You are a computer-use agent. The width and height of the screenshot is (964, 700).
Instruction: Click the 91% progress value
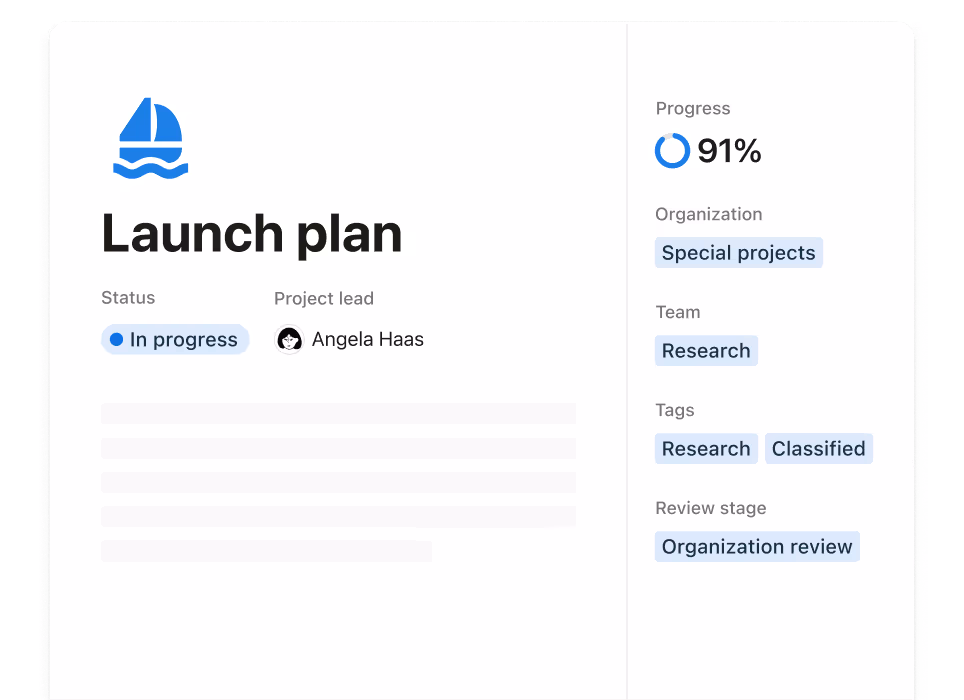[730, 150]
